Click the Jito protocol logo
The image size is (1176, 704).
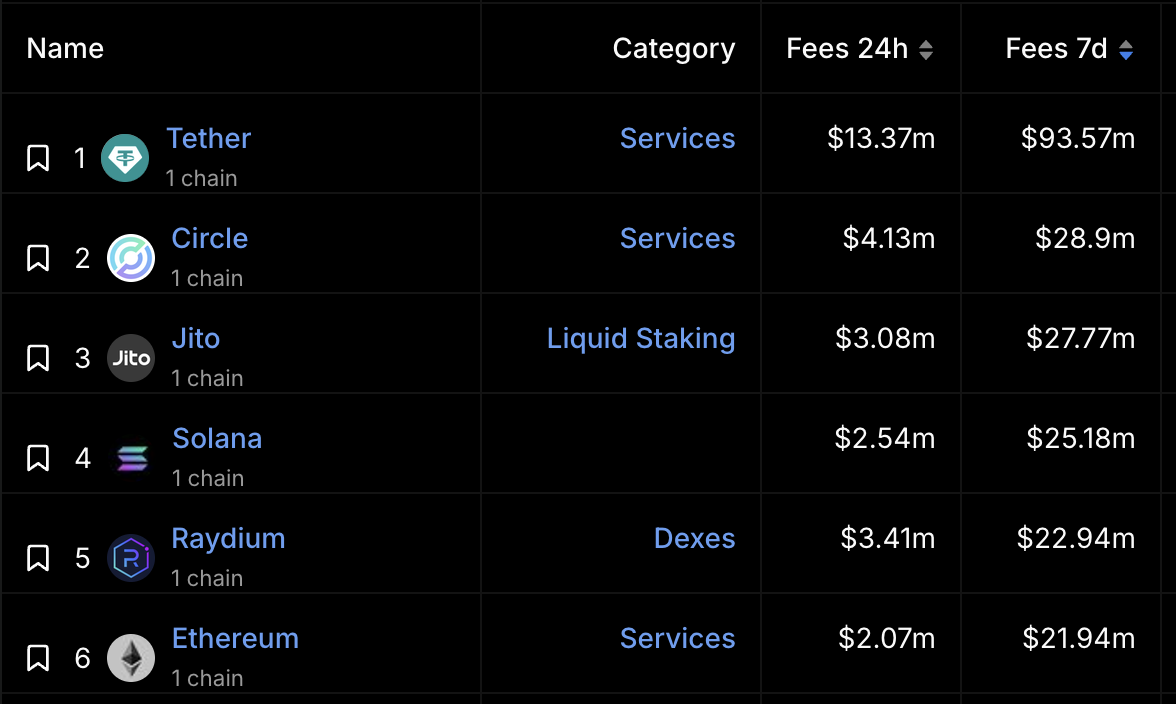(x=131, y=357)
